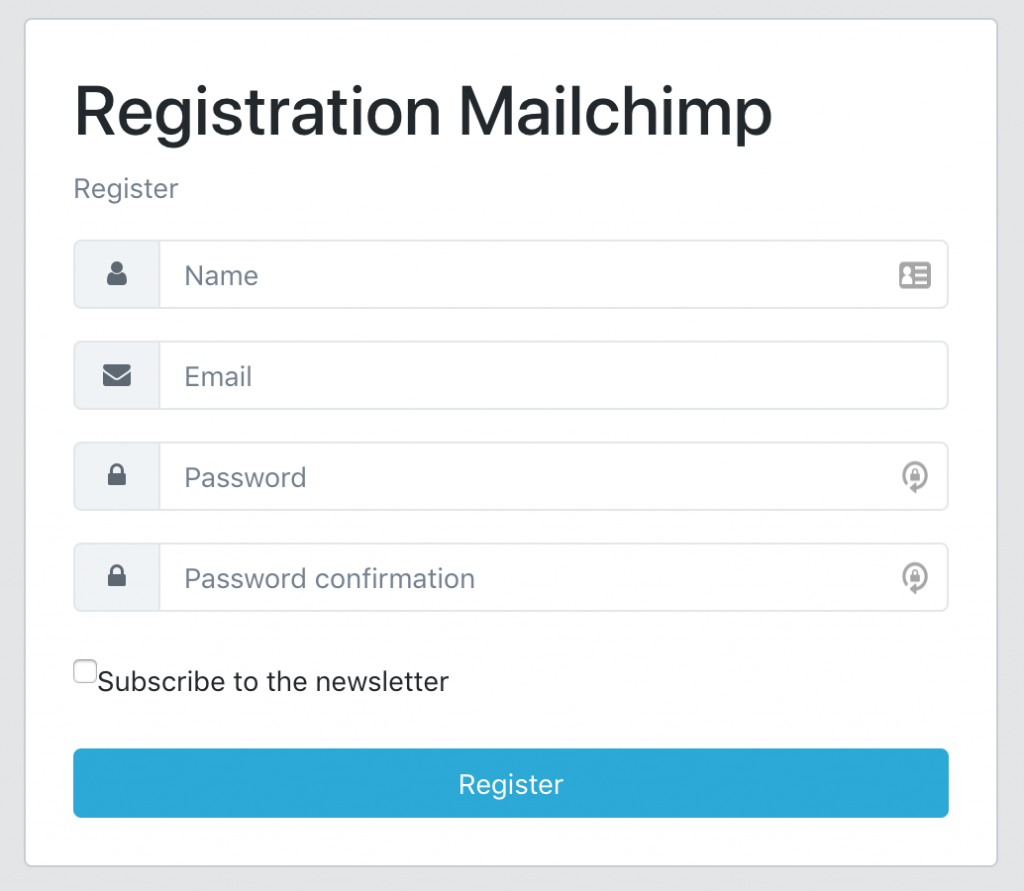The image size is (1024, 891).
Task: Click the word Registration in the heading
Action: point(257,112)
